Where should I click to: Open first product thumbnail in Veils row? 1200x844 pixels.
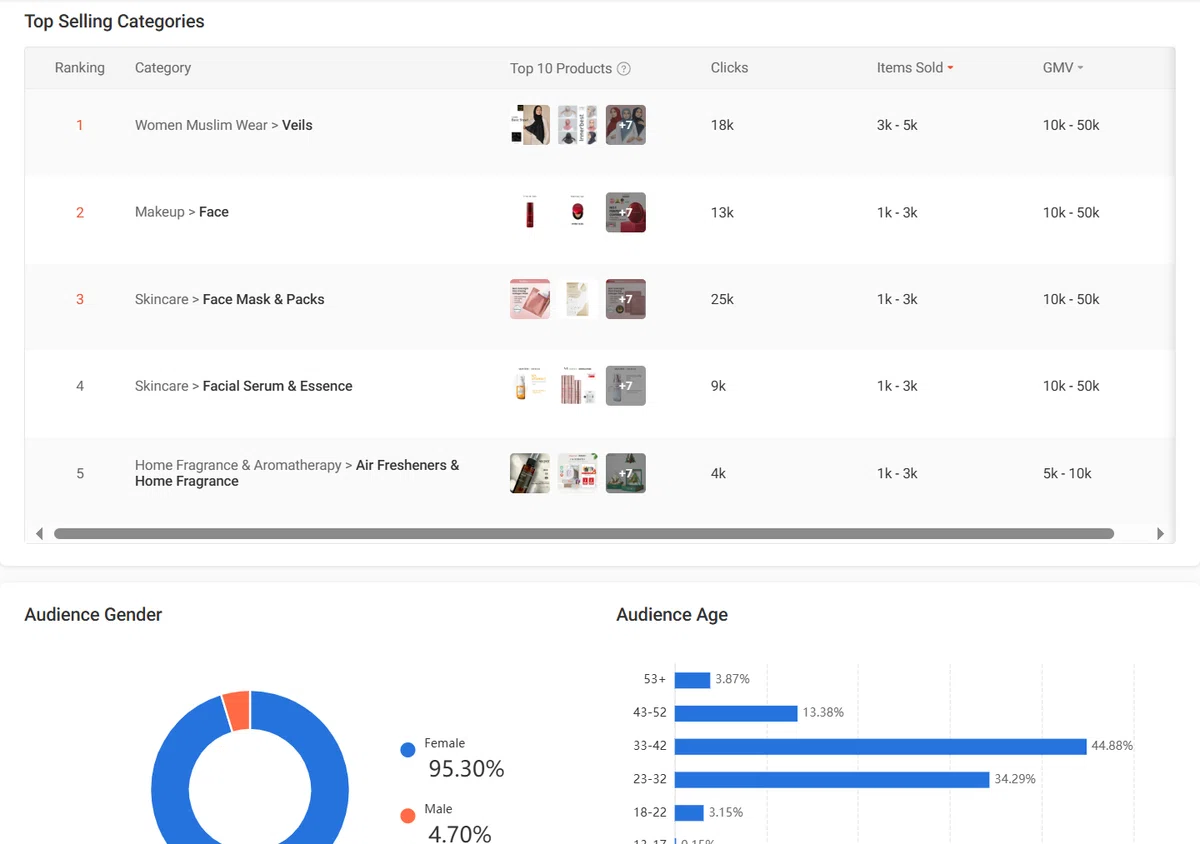coord(530,125)
